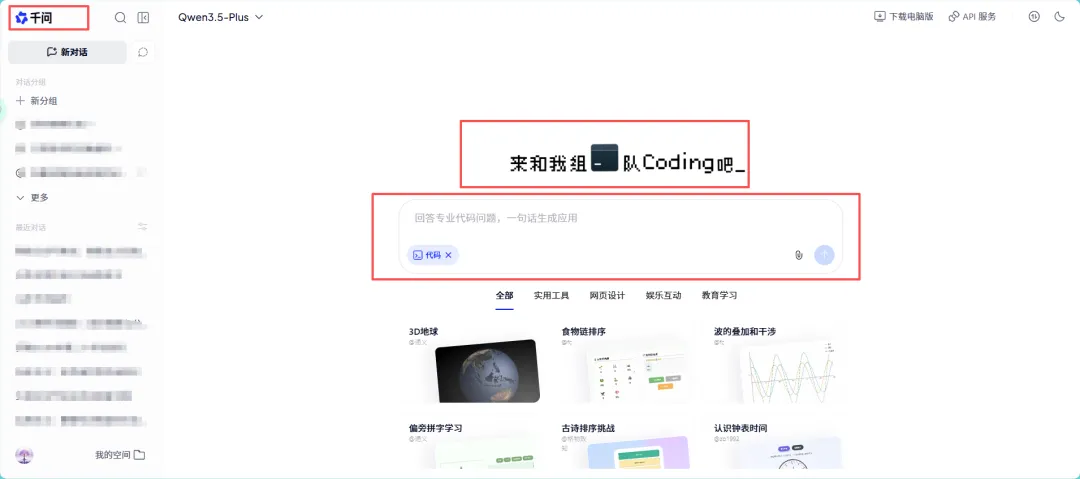This screenshot has width=1080, height=479.
Task: Start a new chat with 新对话
Action: tap(67, 52)
